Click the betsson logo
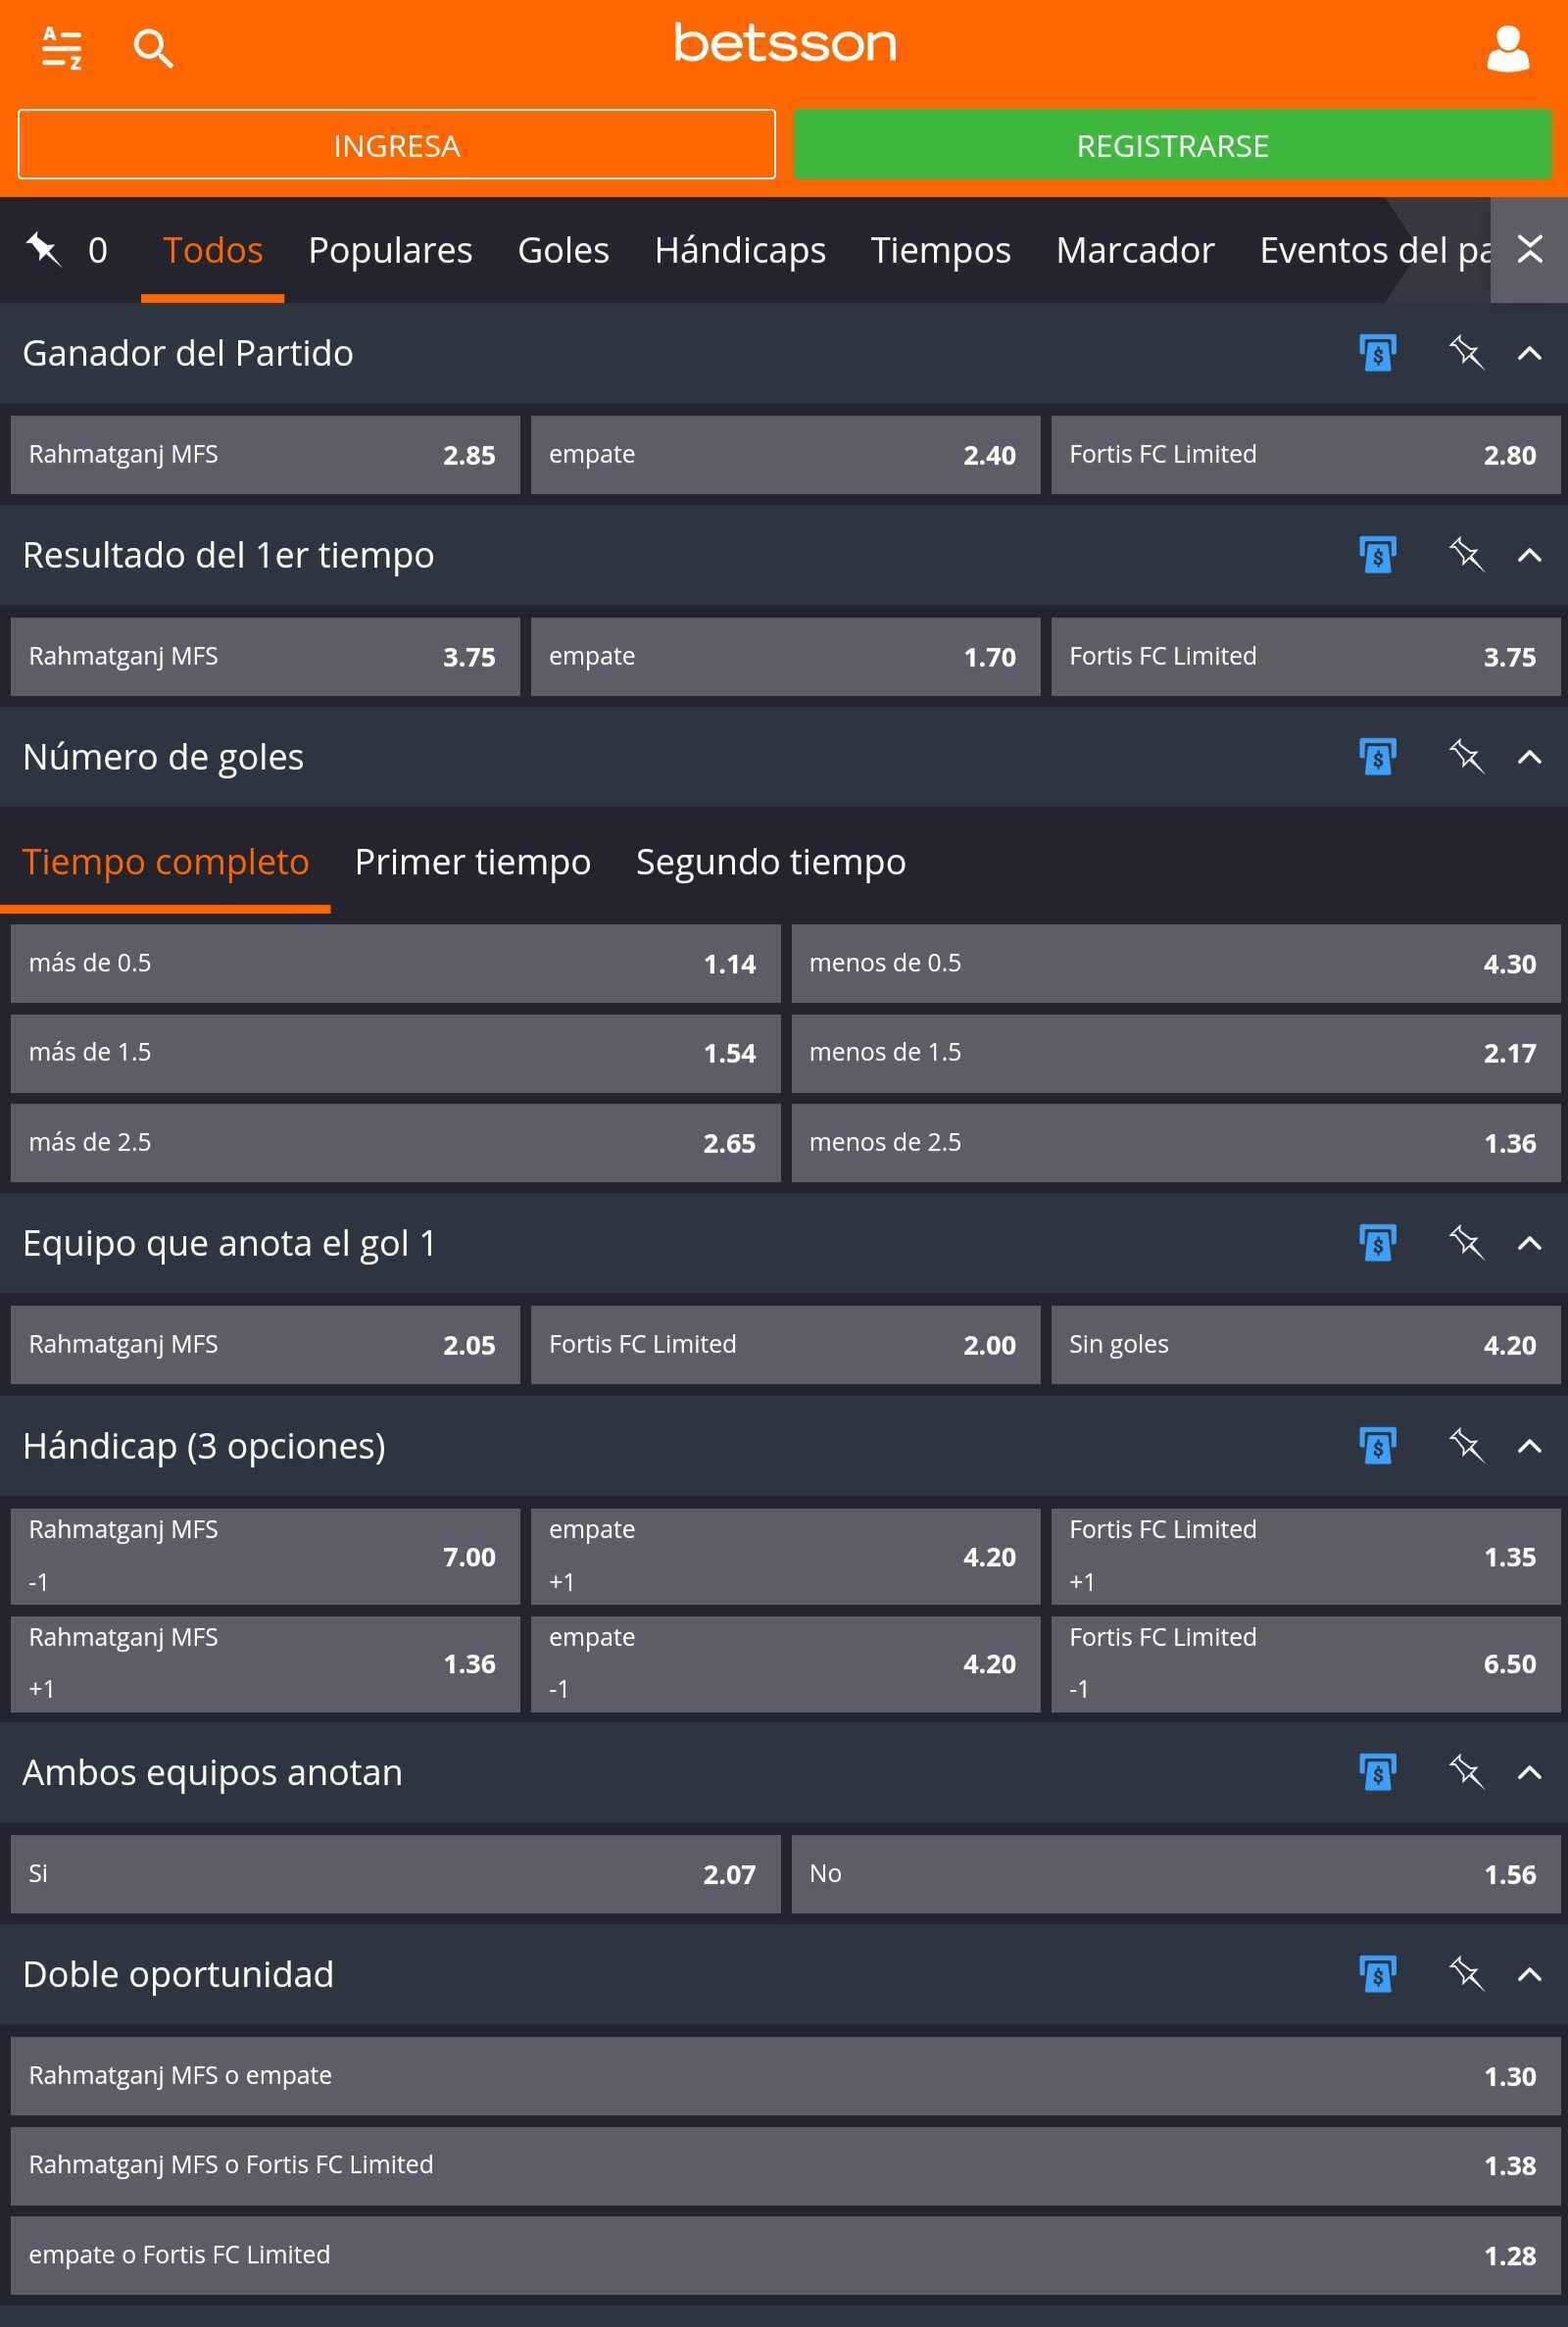 coord(785,43)
